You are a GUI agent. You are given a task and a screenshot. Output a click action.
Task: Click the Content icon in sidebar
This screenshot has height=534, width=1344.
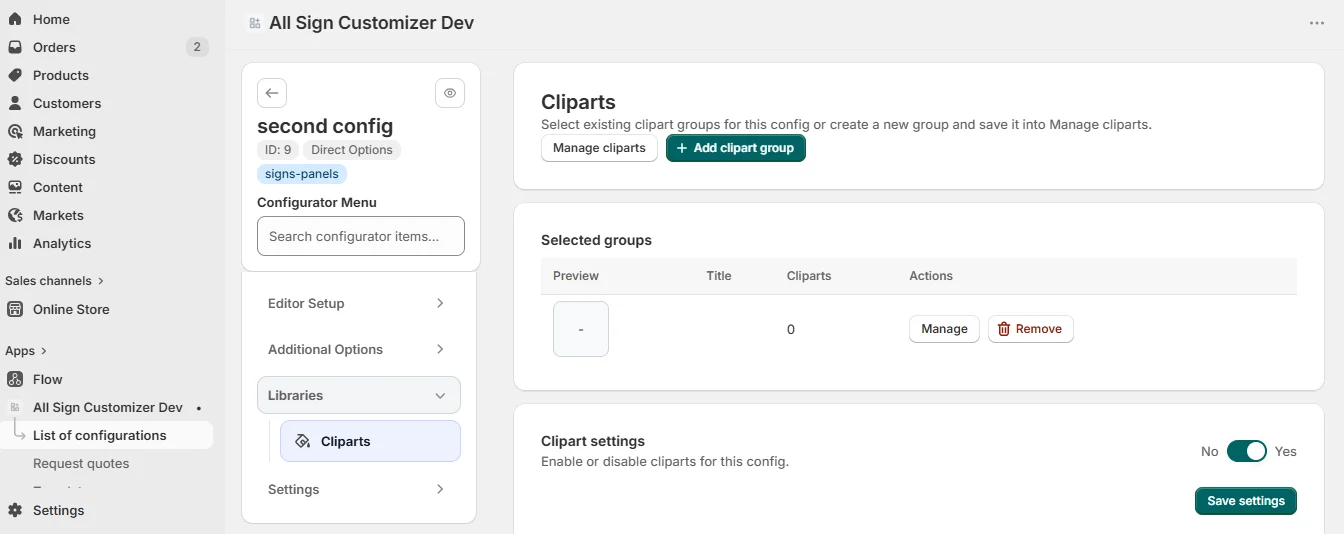[x=15, y=187]
